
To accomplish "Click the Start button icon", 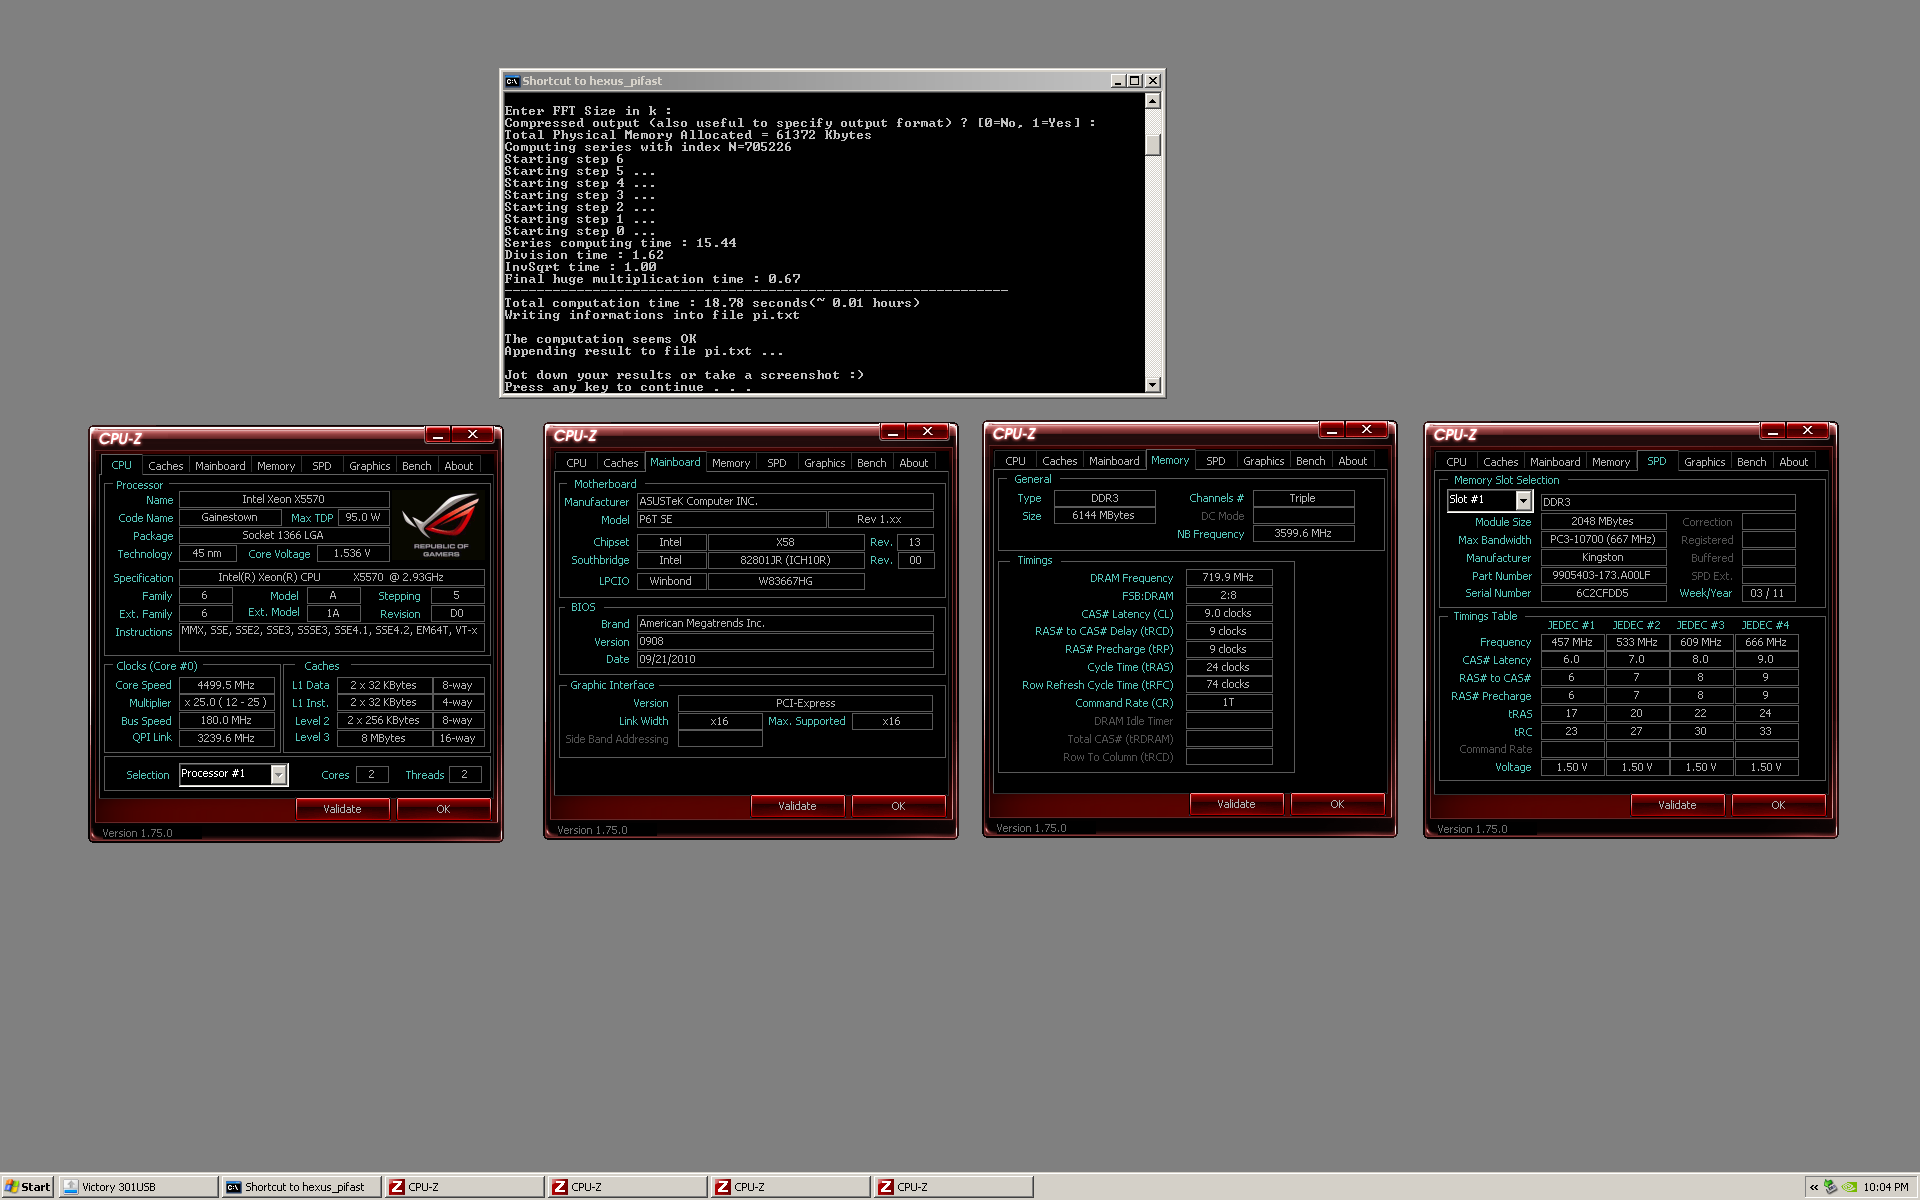I will 27,1187.
